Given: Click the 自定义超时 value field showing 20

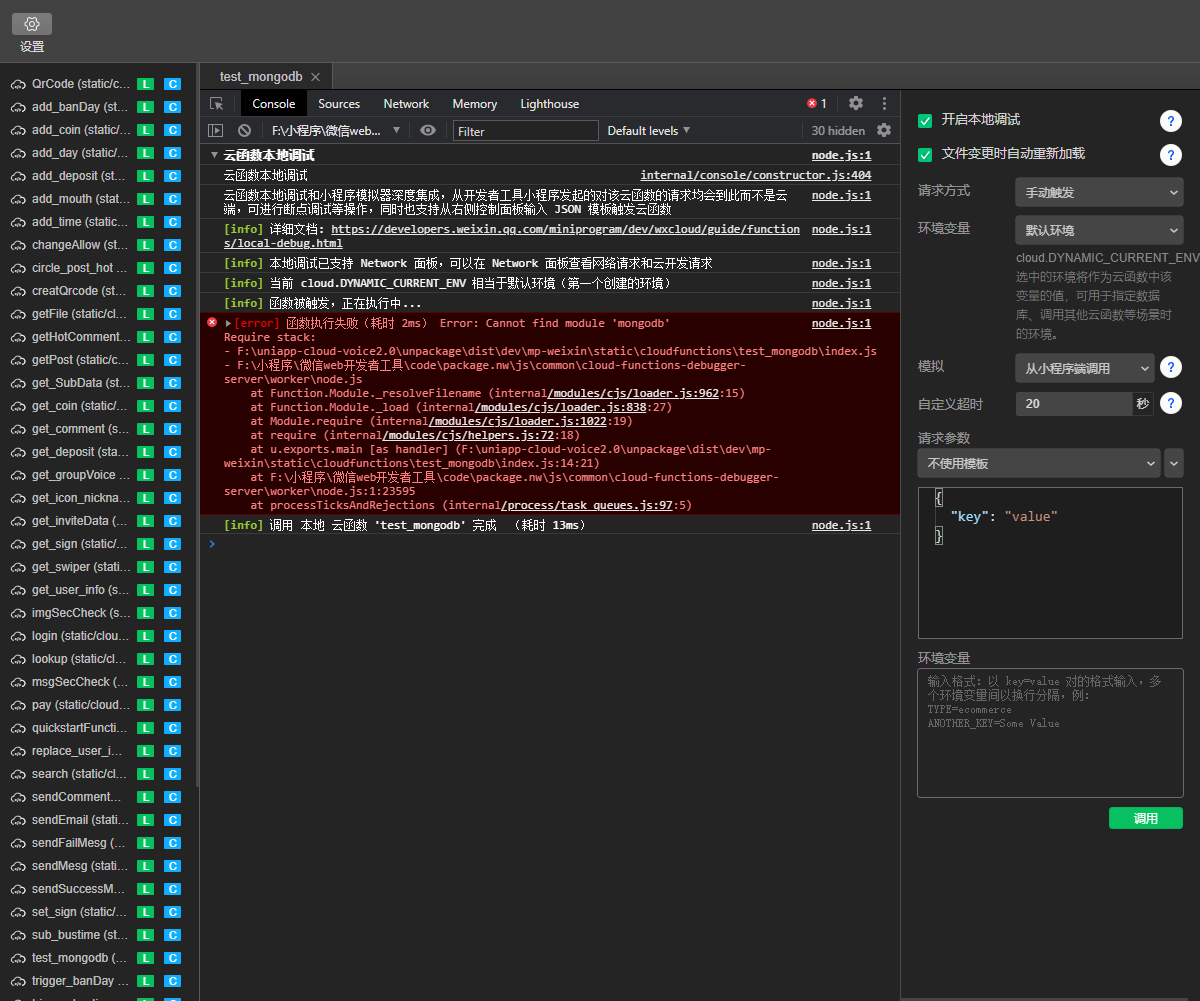Looking at the screenshot, I should [x=1073, y=404].
